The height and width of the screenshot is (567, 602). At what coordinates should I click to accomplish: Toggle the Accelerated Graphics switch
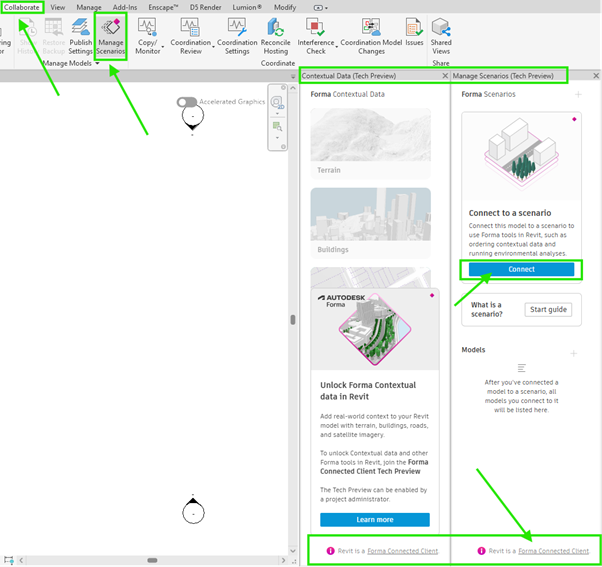(x=187, y=102)
